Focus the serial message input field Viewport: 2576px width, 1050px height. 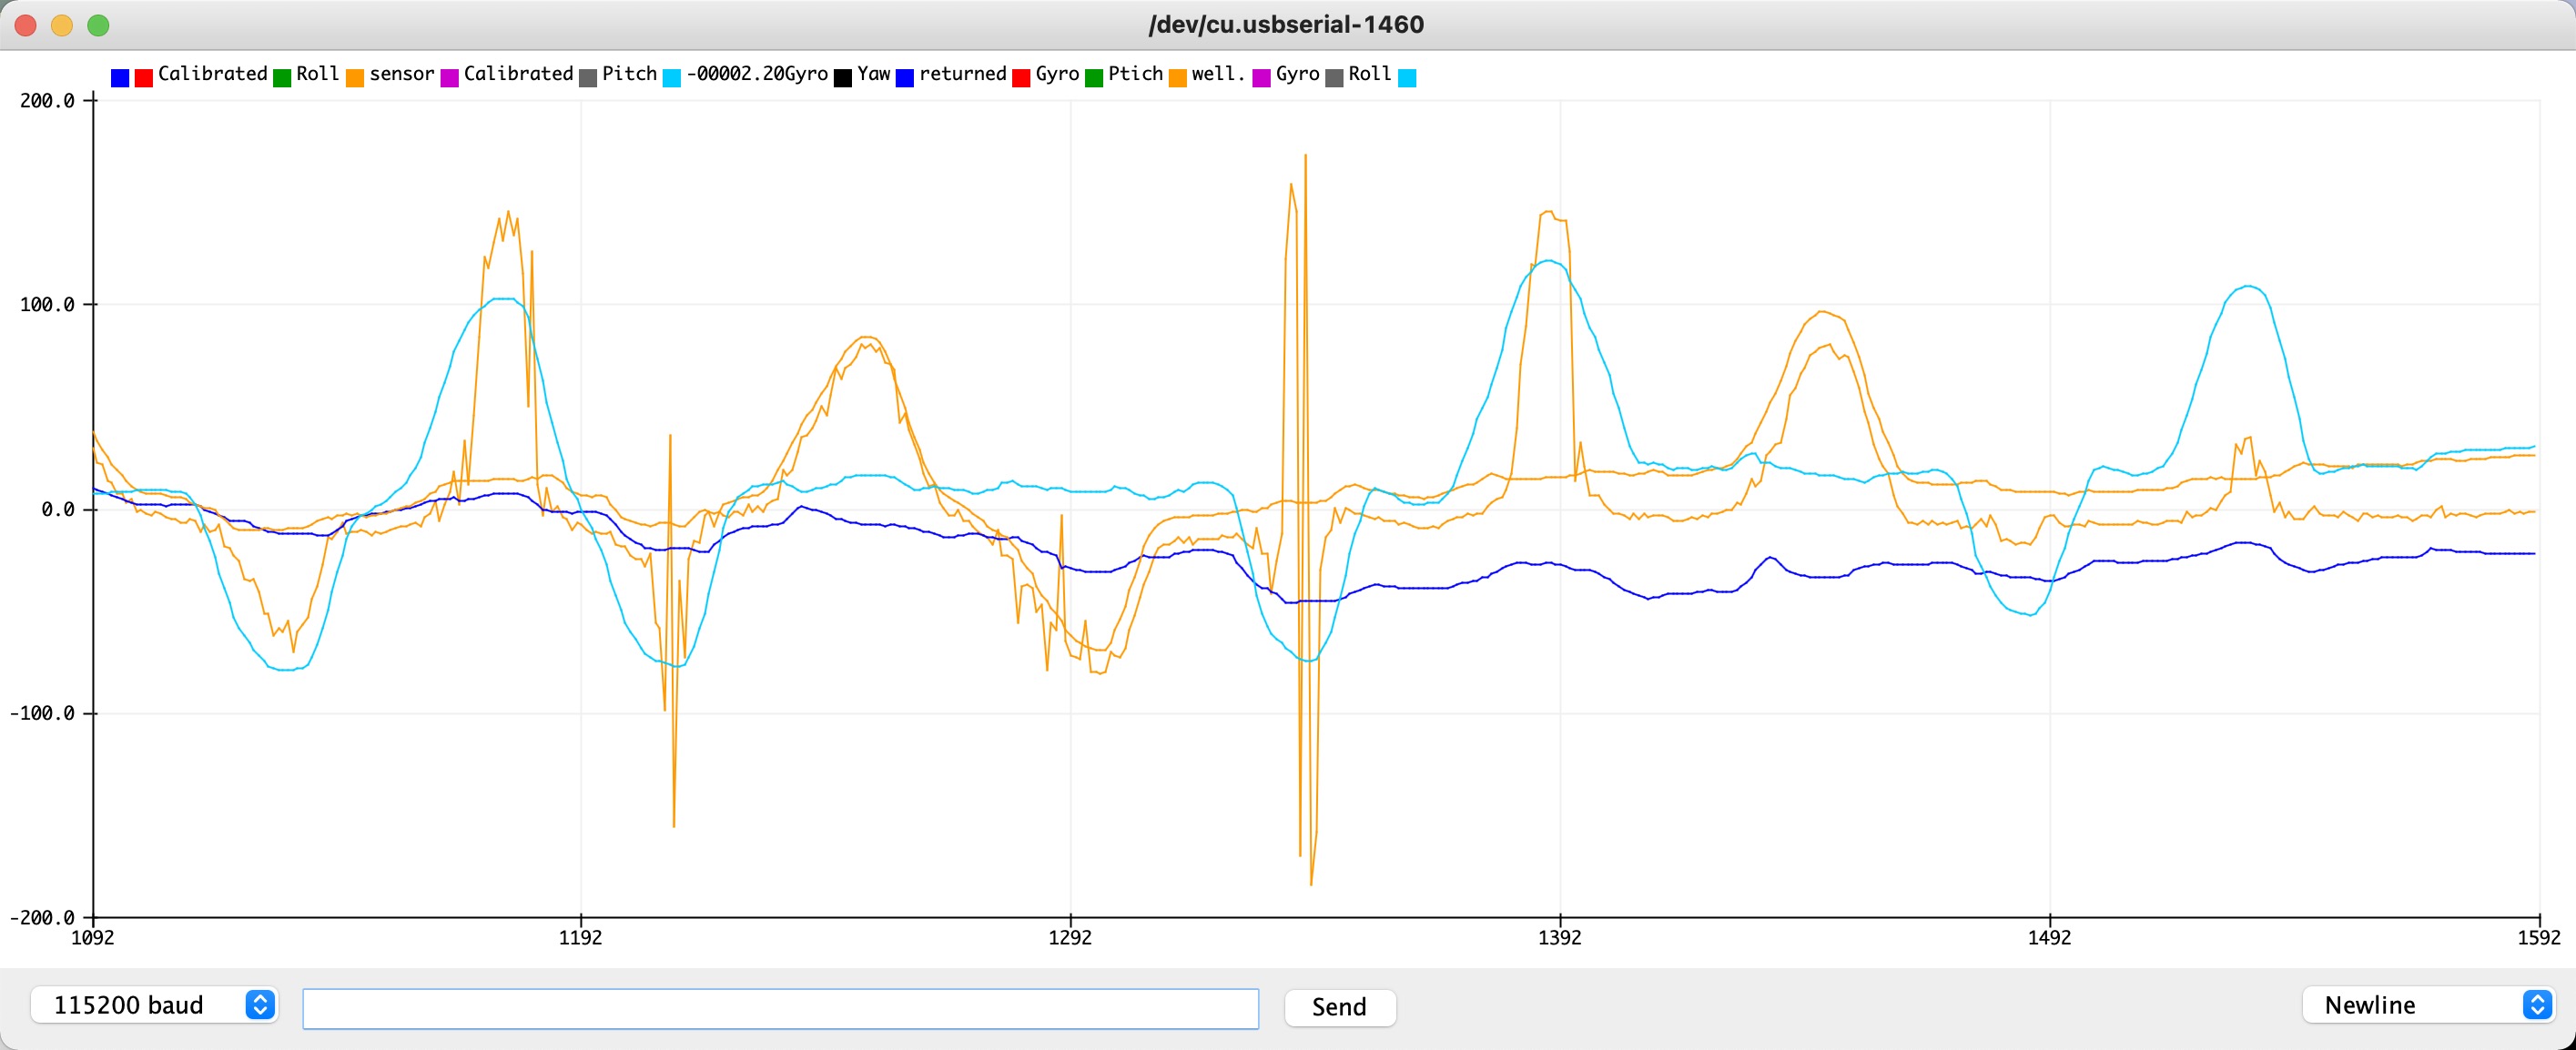(x=780, y=1008)
